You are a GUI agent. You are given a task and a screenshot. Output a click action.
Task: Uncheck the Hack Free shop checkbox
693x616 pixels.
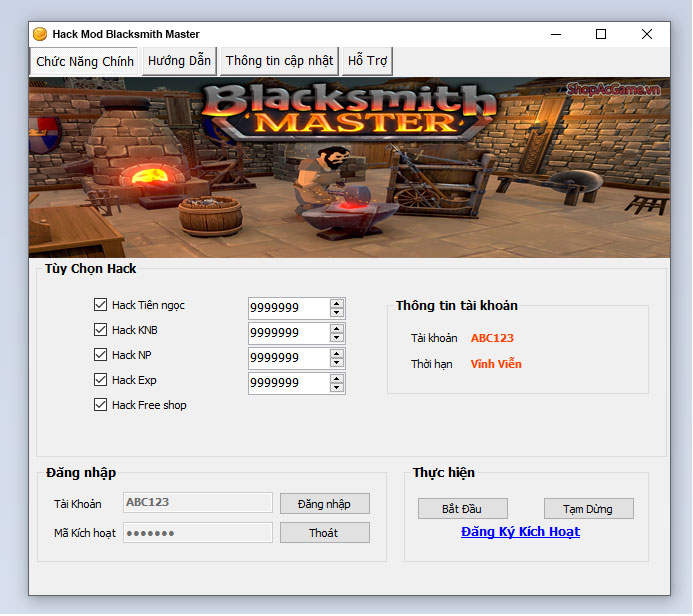coord(100,405)
